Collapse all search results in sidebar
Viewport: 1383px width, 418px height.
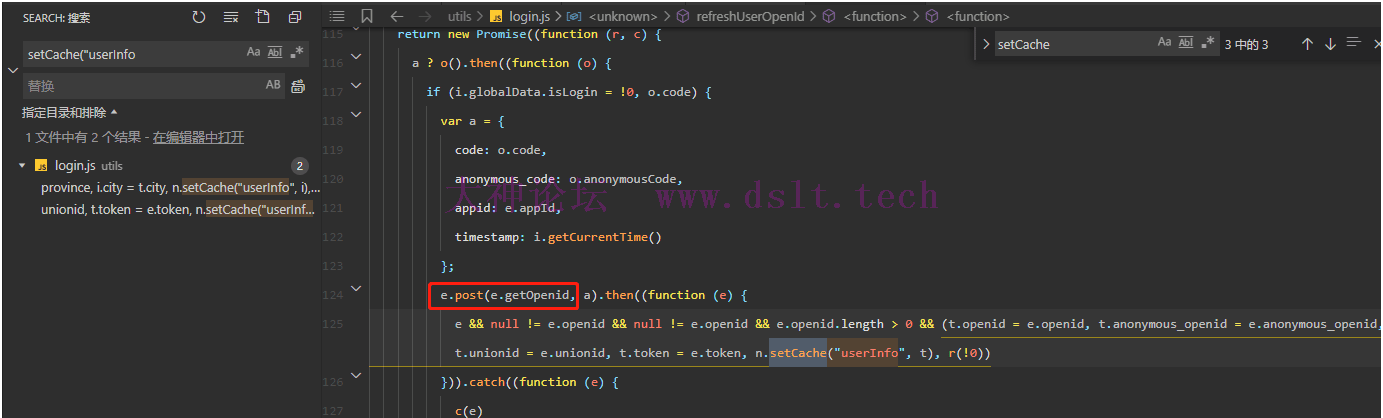pyautogui.click(x=294, y=17)
